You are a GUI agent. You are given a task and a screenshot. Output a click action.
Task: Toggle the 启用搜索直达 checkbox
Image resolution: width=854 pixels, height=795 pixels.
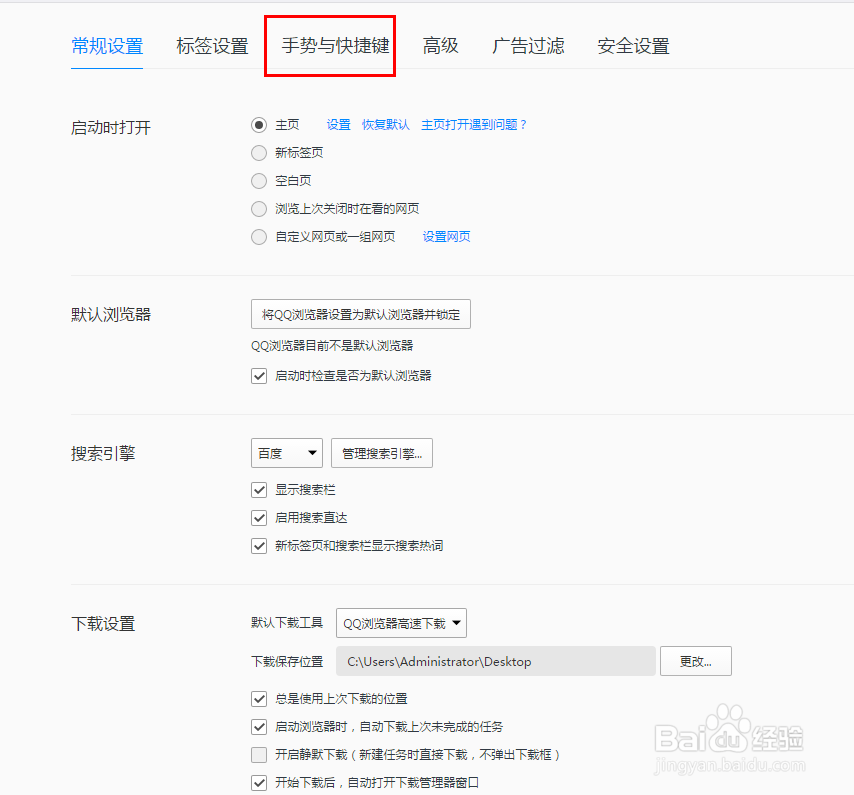(259, 518)
